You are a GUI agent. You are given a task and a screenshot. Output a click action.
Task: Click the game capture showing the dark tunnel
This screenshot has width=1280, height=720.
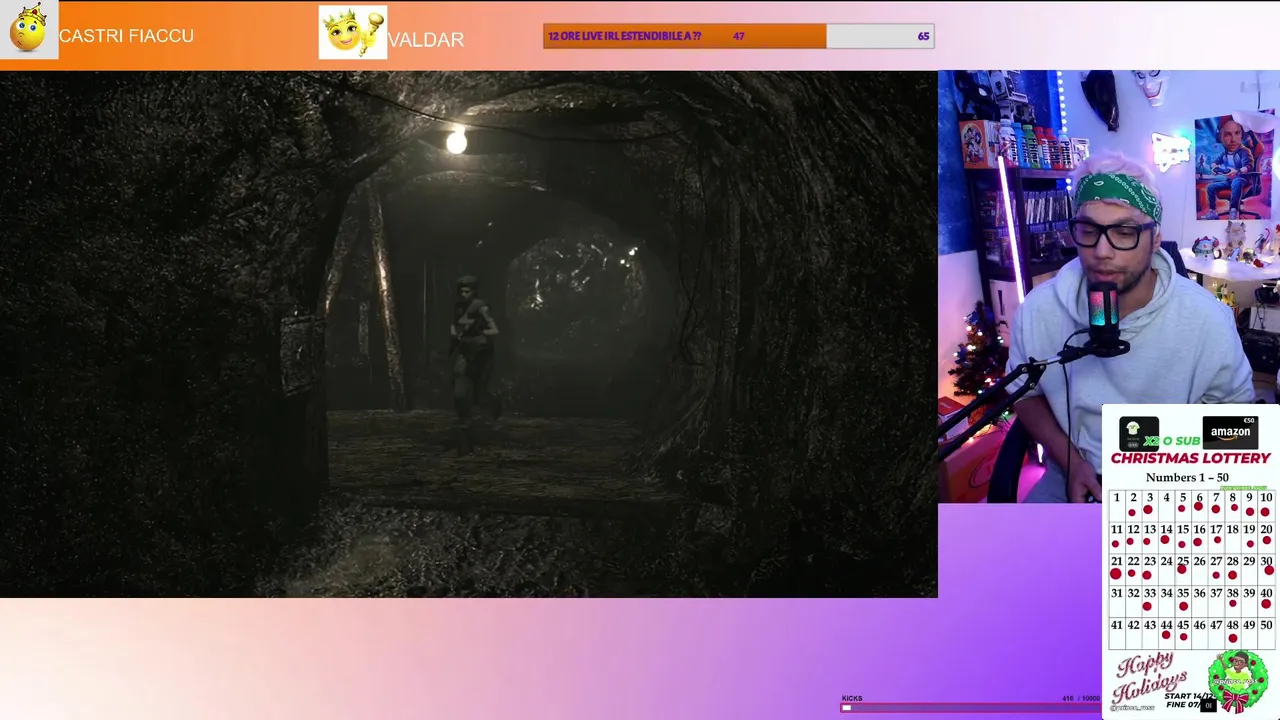(x=469, y=334)
